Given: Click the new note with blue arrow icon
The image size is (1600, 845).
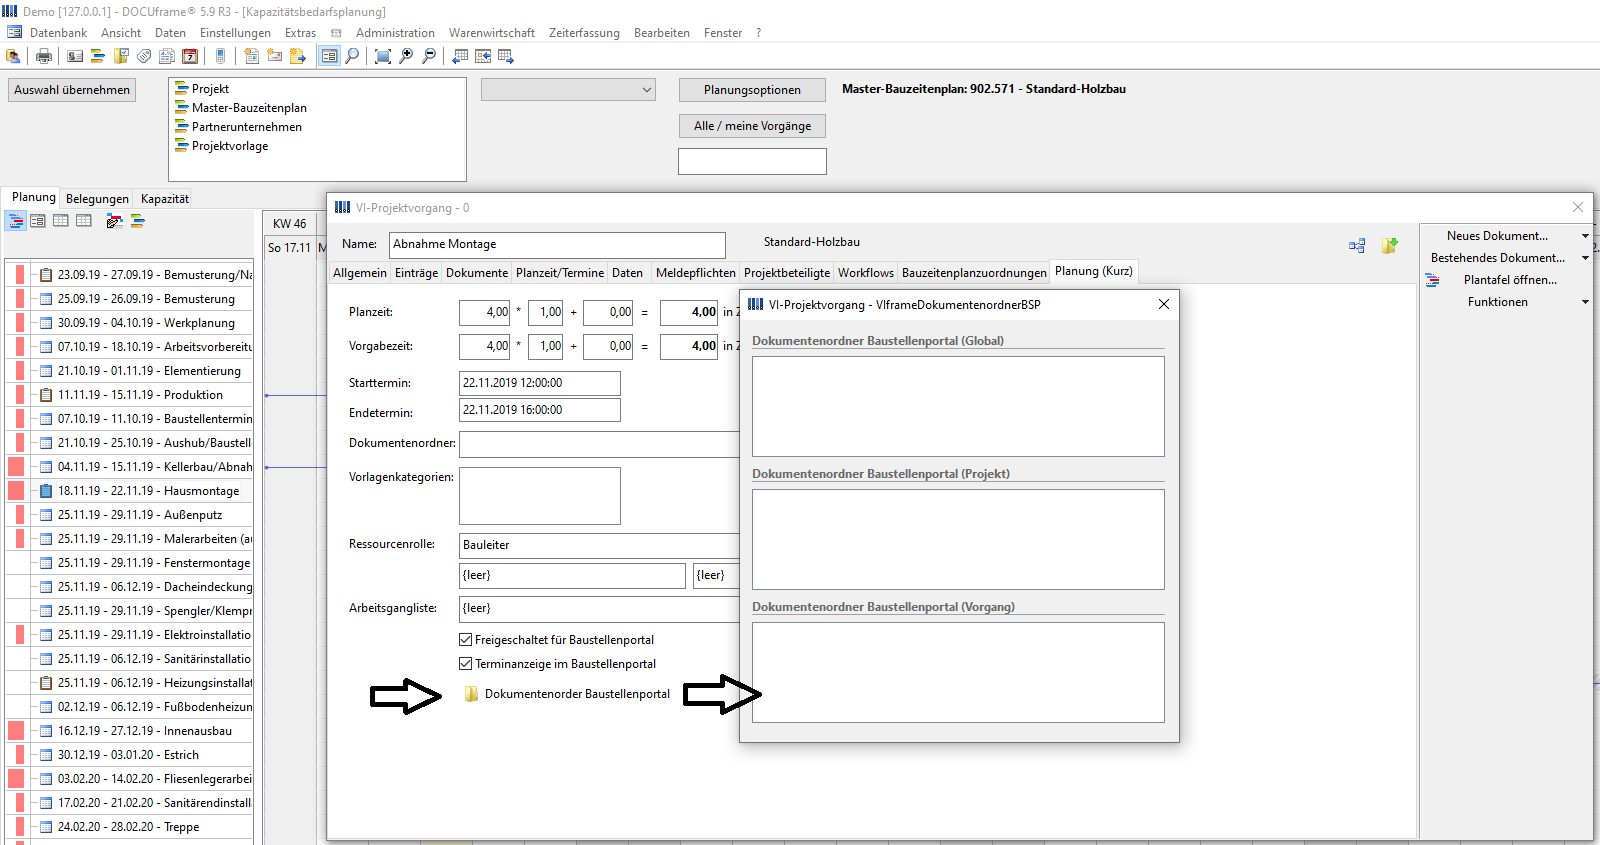Looking at the screenshot, I should [x=298, y=56].
